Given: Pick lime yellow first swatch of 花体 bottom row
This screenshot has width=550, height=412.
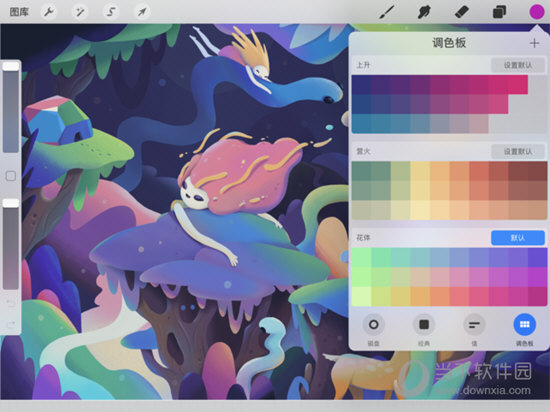Looking at the screenshot, I should point(362,296).
